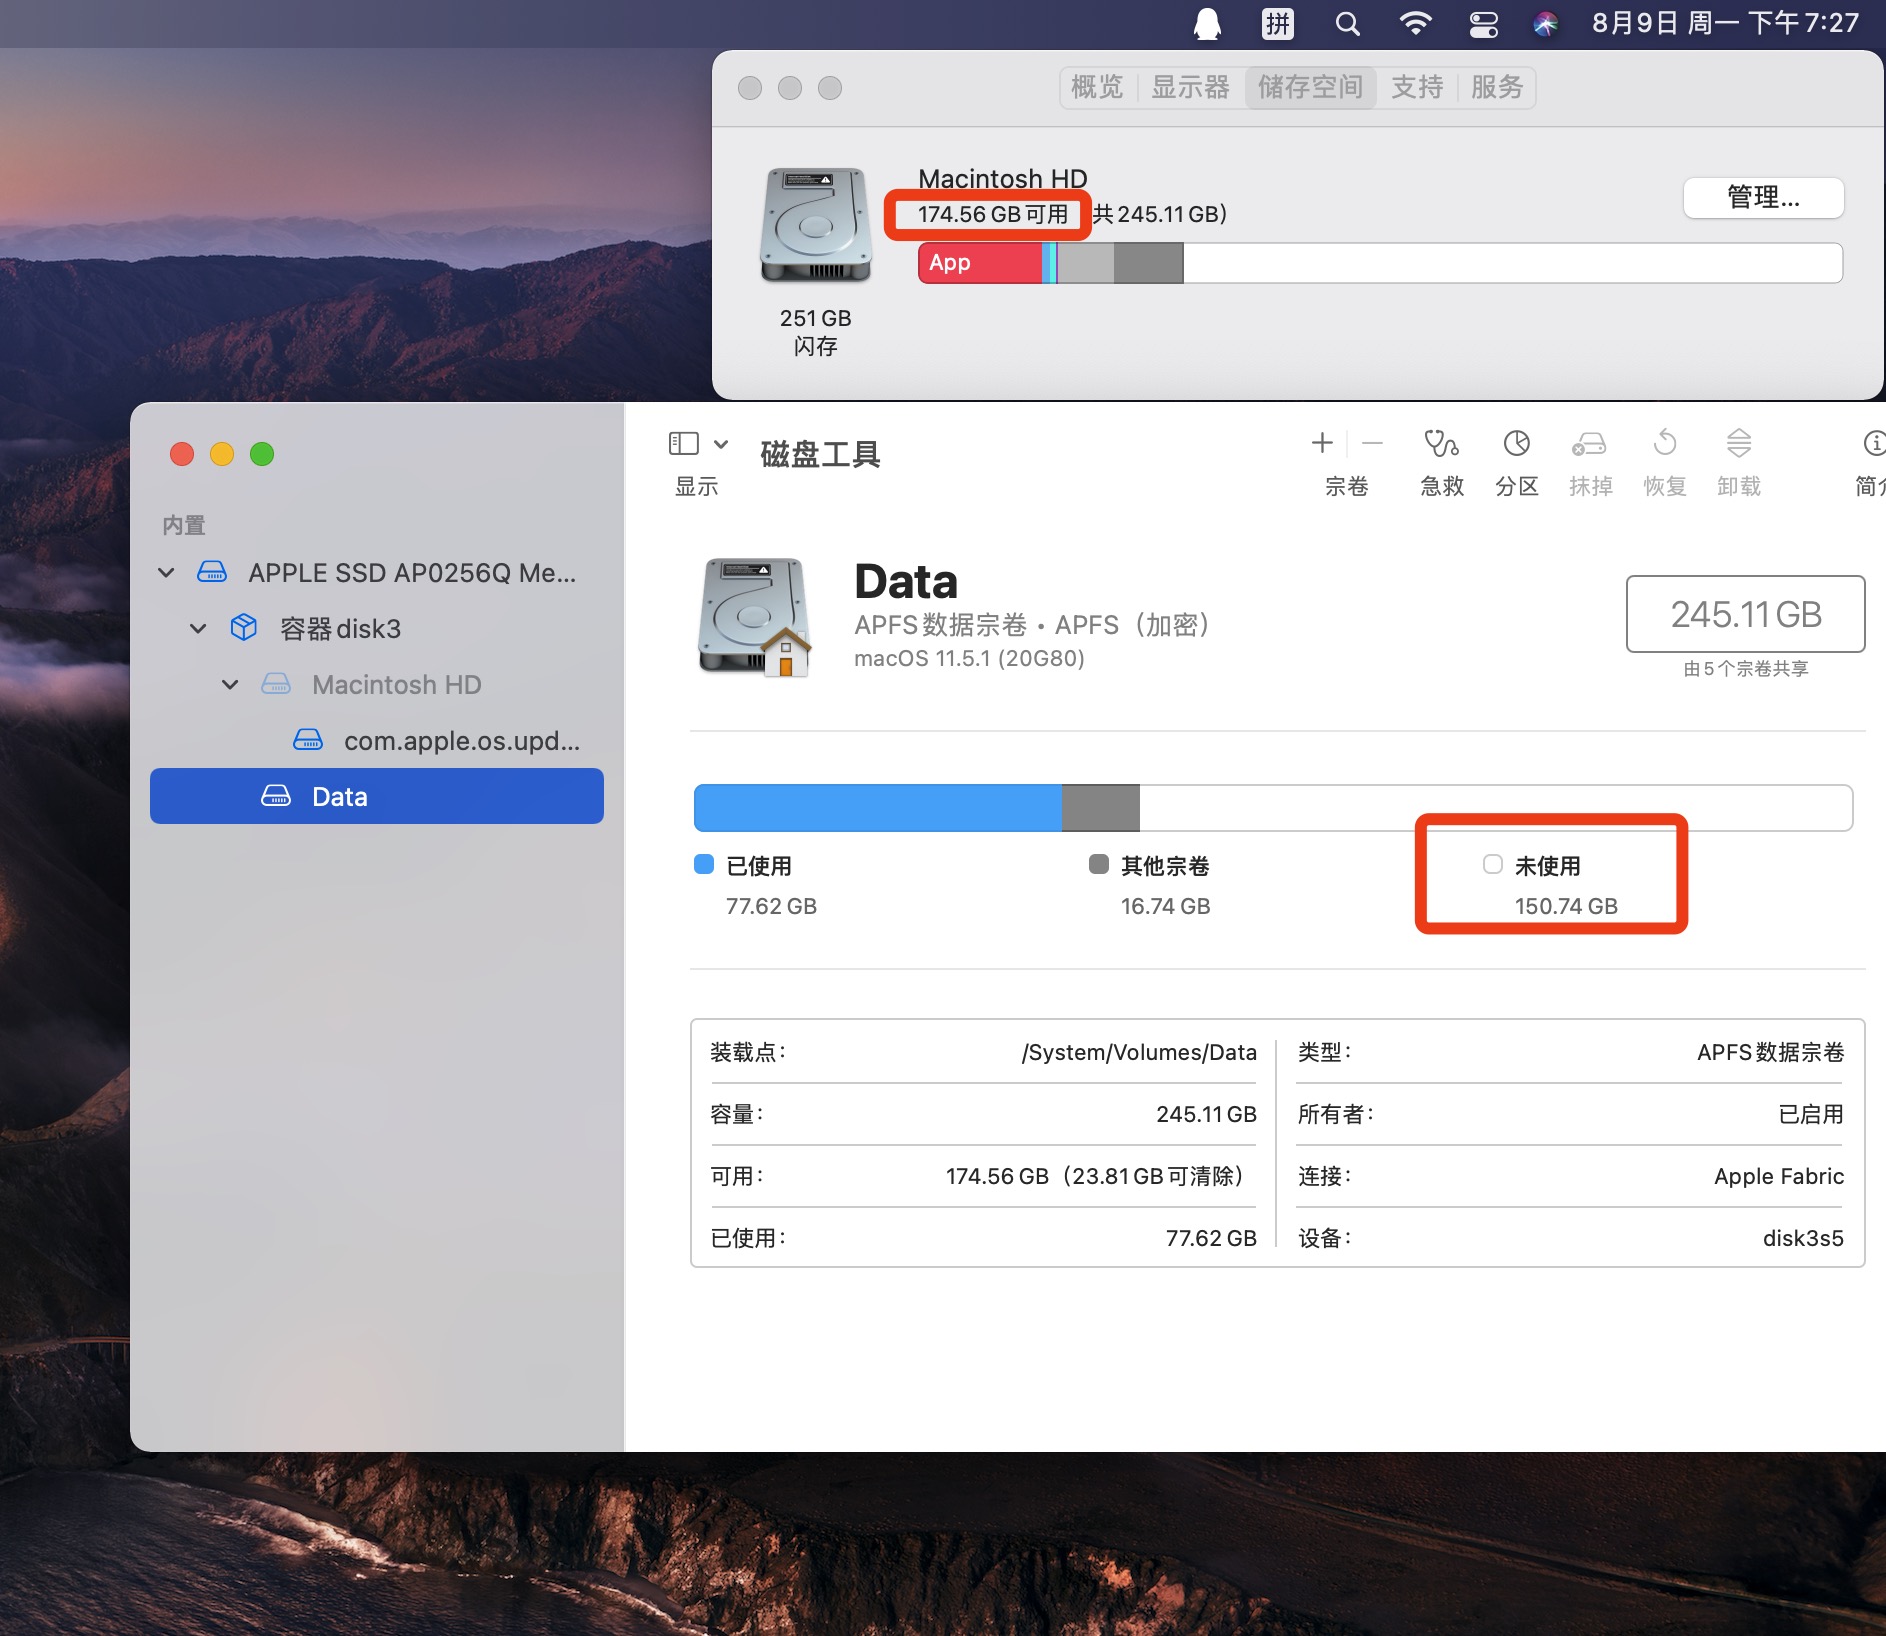The image size is (1886, 1636).
Task: Click the red App segment in storage bar
Action: point(979,263)
